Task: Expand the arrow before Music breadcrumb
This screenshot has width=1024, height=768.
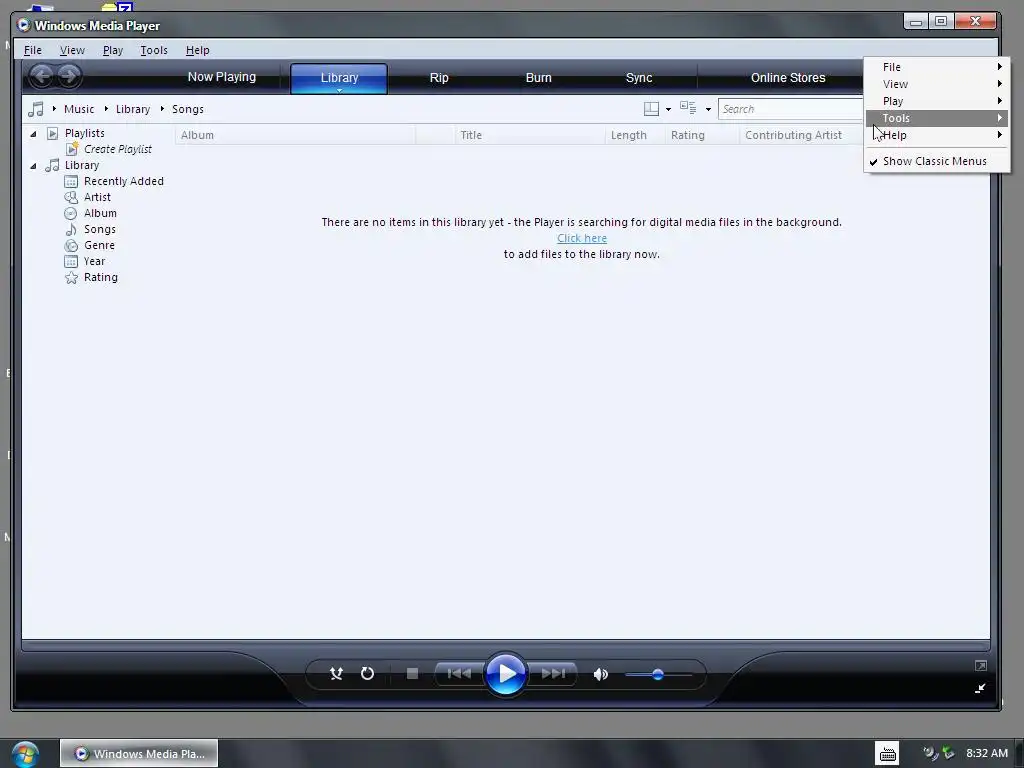Action: click(x=54, y=108)
